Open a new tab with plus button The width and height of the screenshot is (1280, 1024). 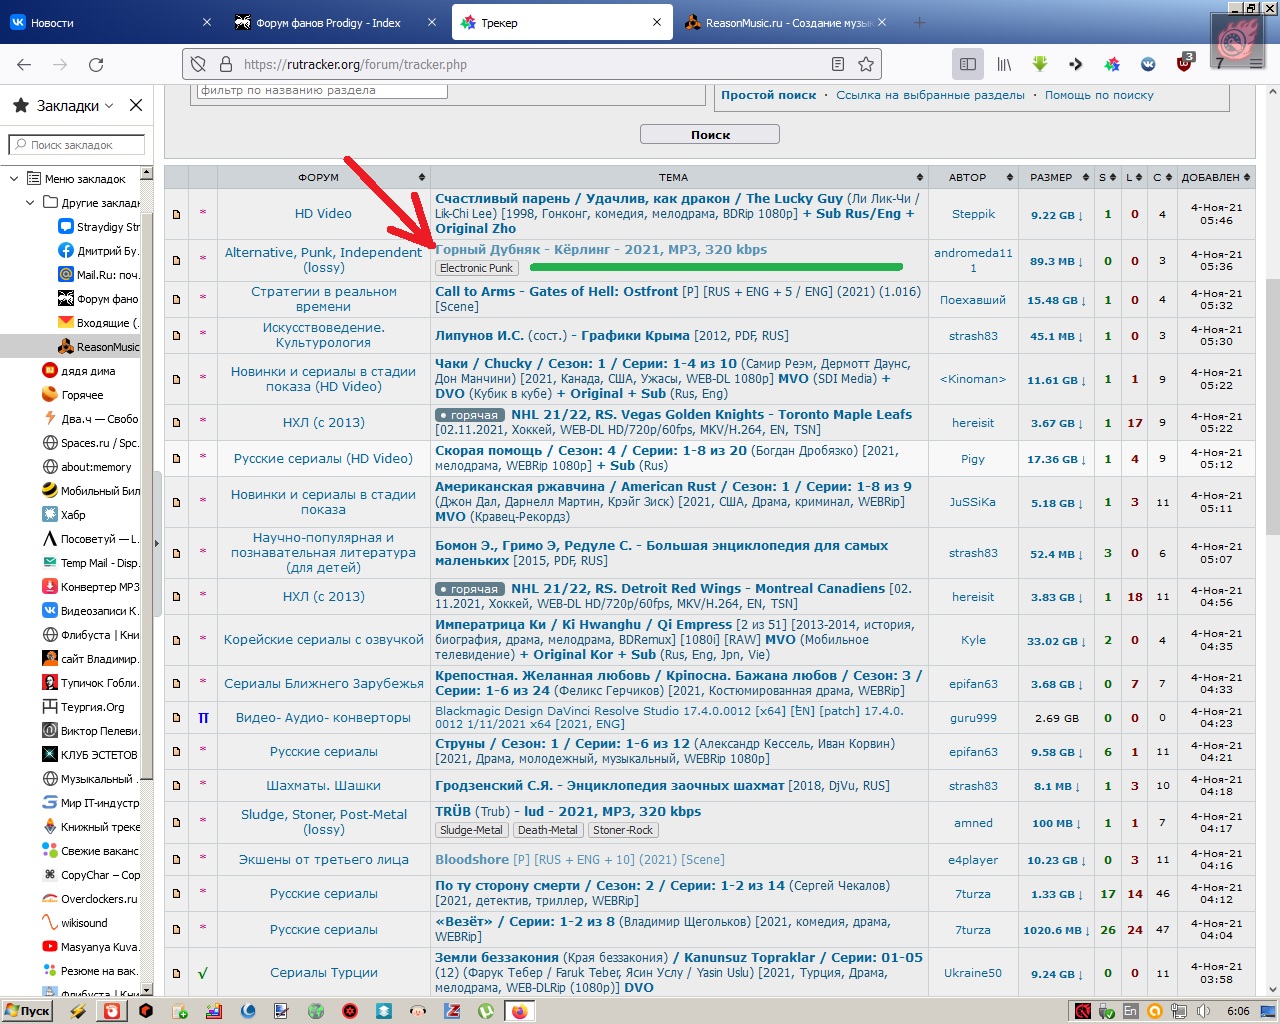[919, 22]
